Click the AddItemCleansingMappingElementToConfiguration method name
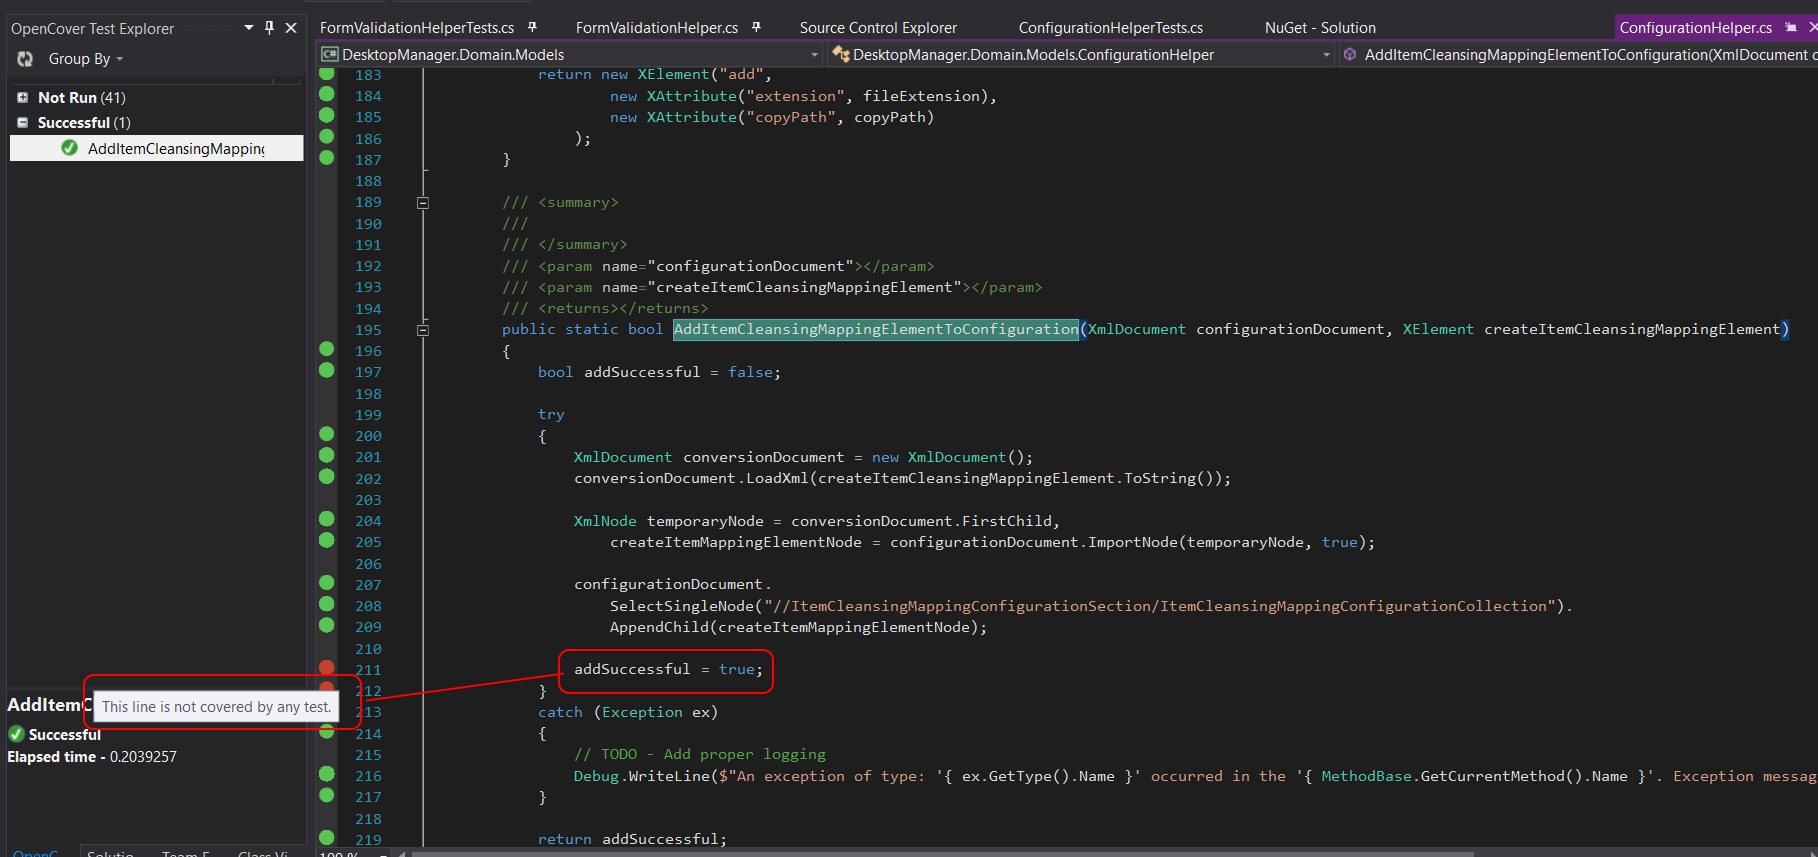Viewport: 1818px width, 857px height. coord(875,329)
